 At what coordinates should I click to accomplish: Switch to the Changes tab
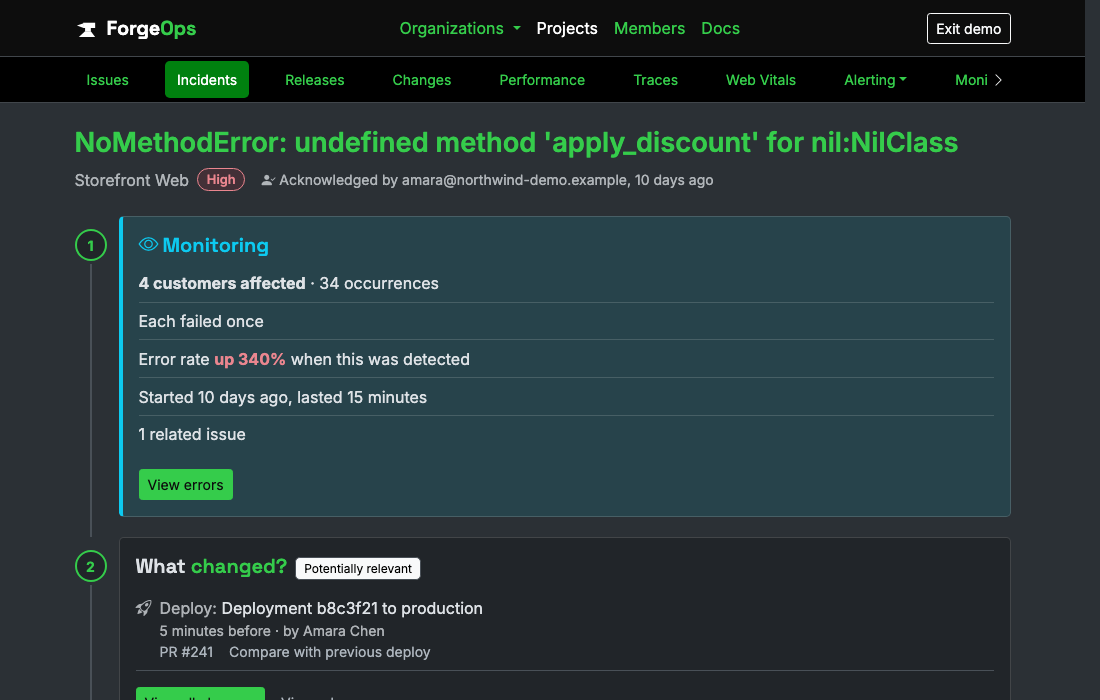click(x=422, y=80)
